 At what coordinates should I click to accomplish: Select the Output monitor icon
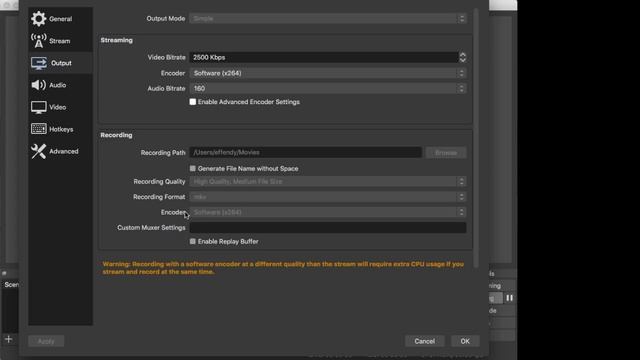point(39,63)
